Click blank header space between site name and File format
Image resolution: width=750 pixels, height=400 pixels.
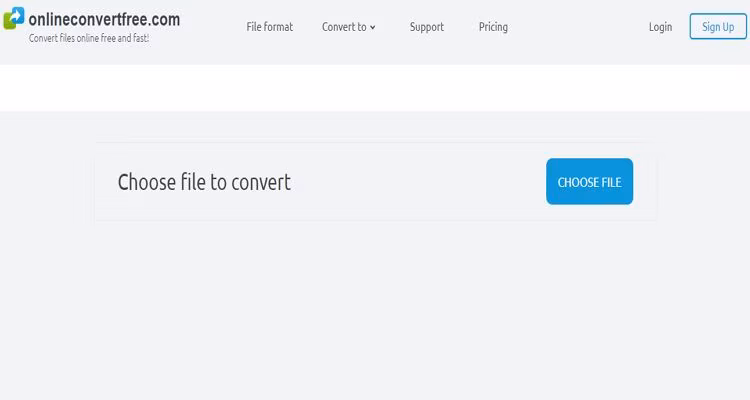pyautogui.click(x=212, y=27)
